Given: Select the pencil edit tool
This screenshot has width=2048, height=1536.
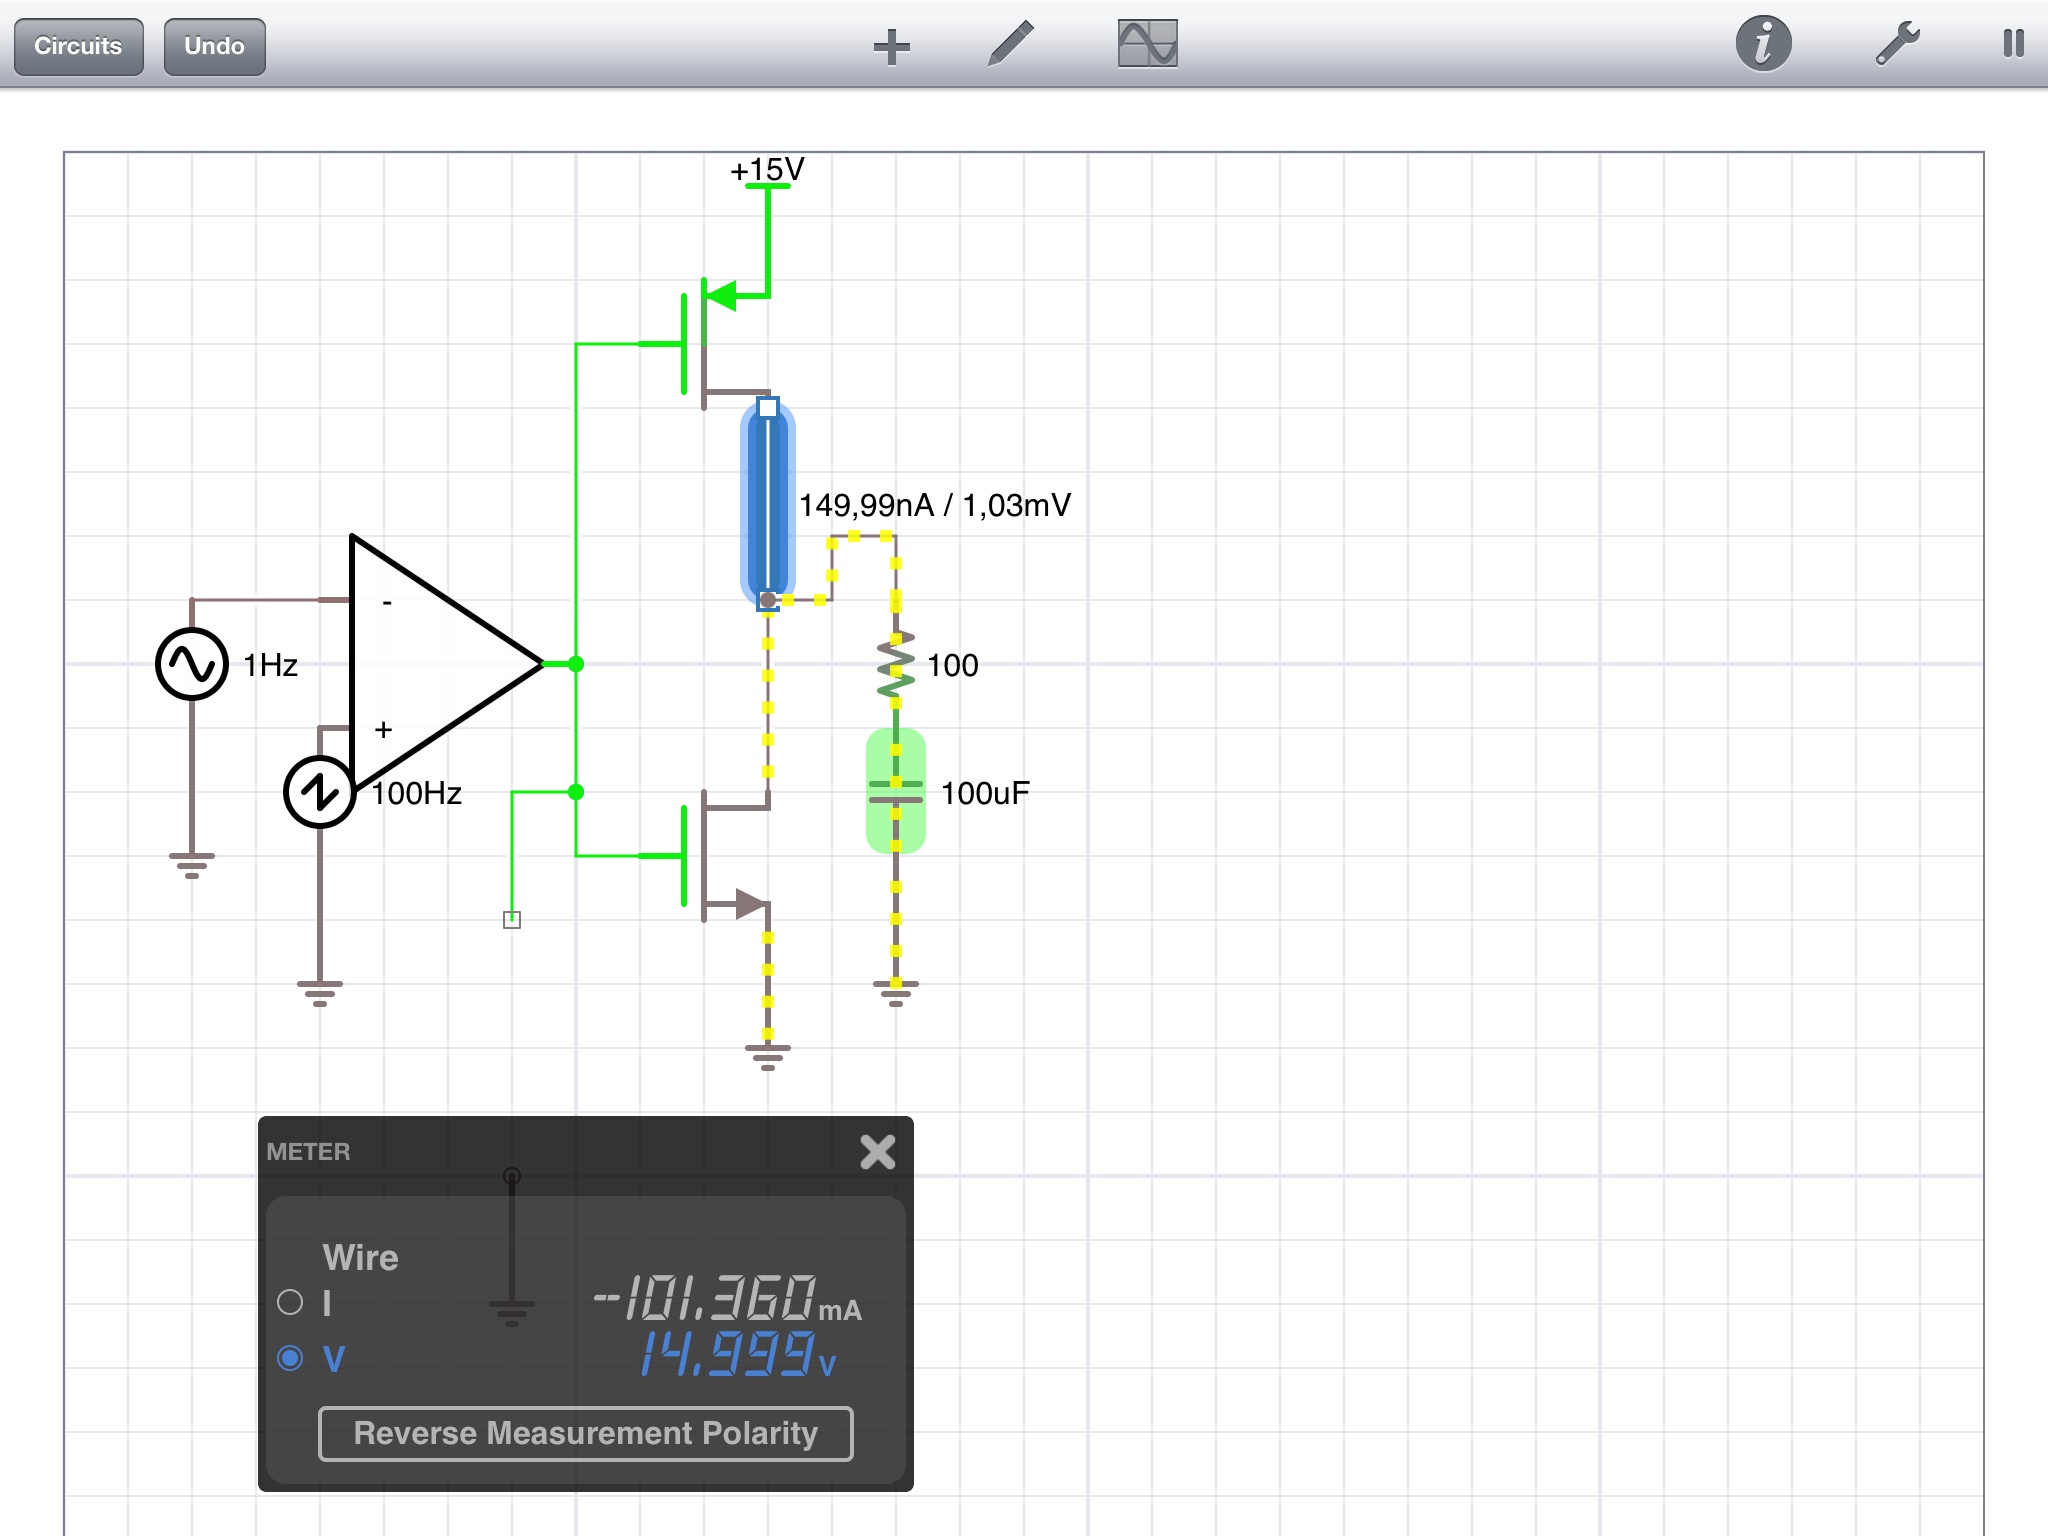Looking at the screenshot, I should 1010,44.
